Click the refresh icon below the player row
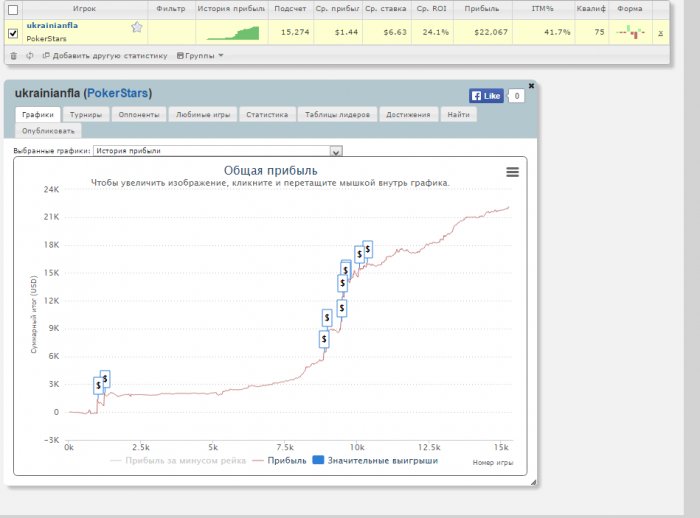The width and height of the screenshot is (700, 518). click(x=30, y=55)
